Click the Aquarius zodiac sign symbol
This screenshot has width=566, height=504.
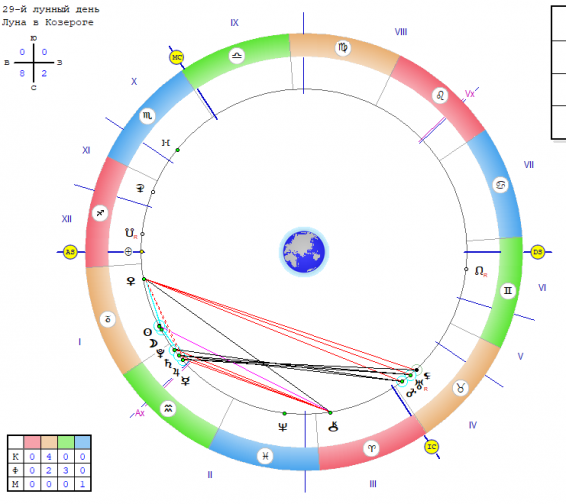168,408
